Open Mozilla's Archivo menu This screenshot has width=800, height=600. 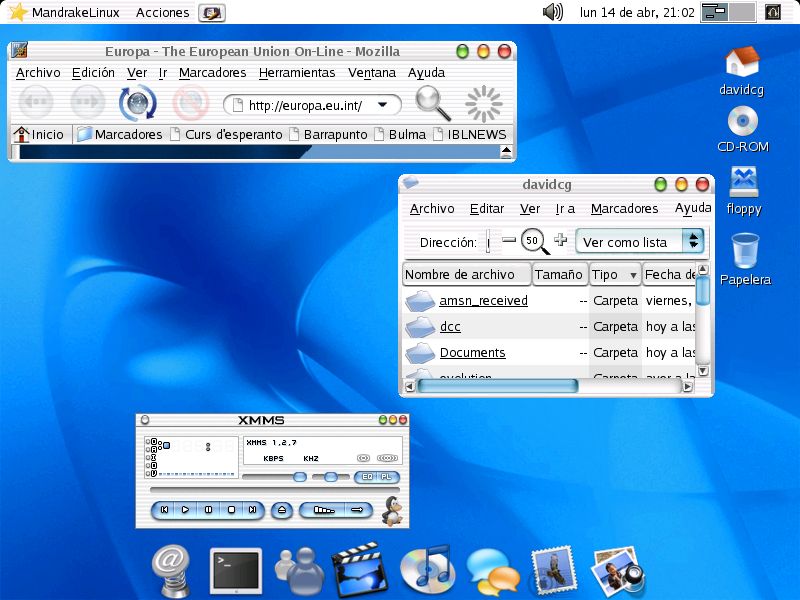(38, 73)
